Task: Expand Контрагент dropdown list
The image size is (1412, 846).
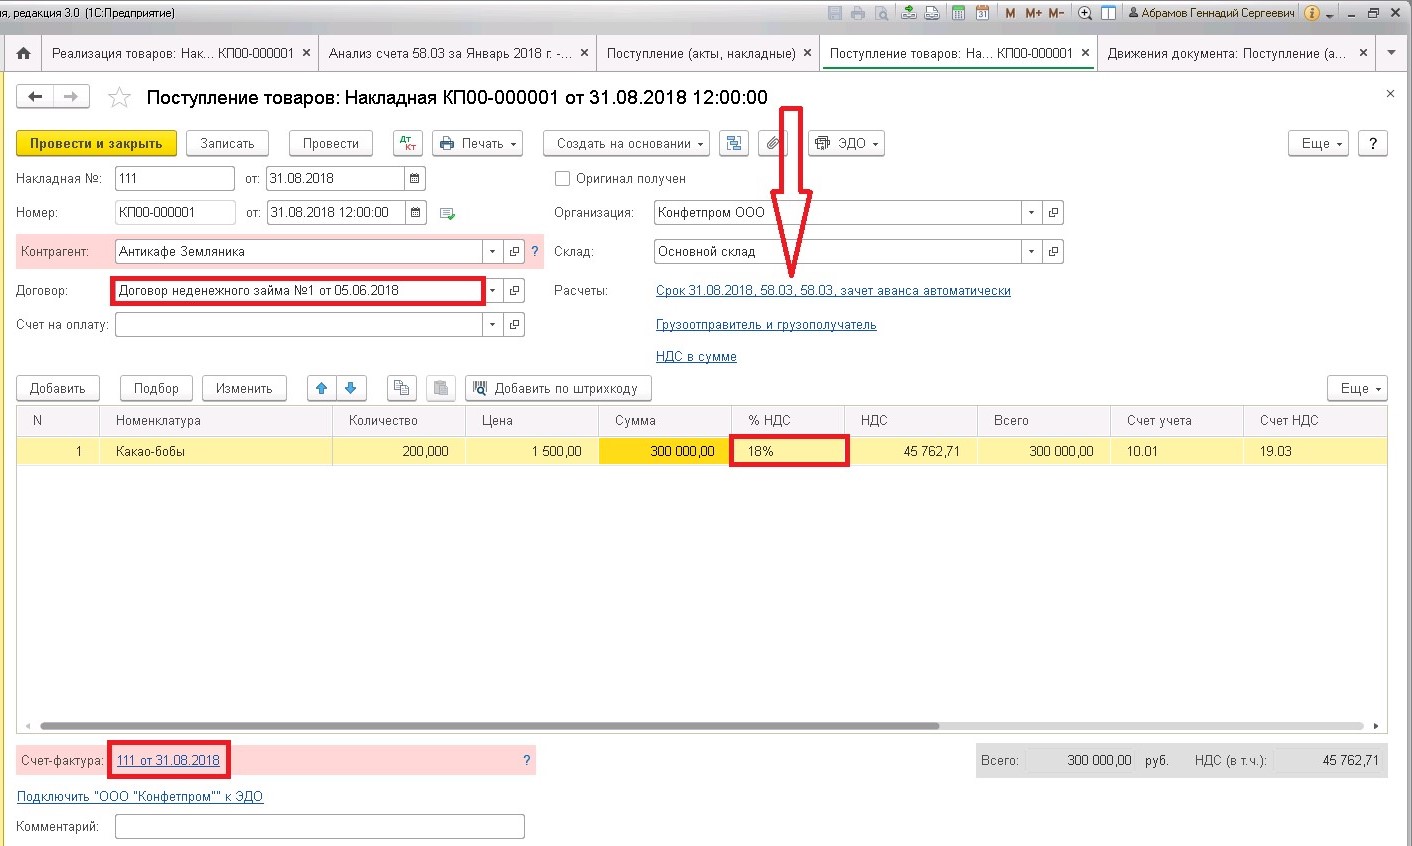Action: click(492, 251)
